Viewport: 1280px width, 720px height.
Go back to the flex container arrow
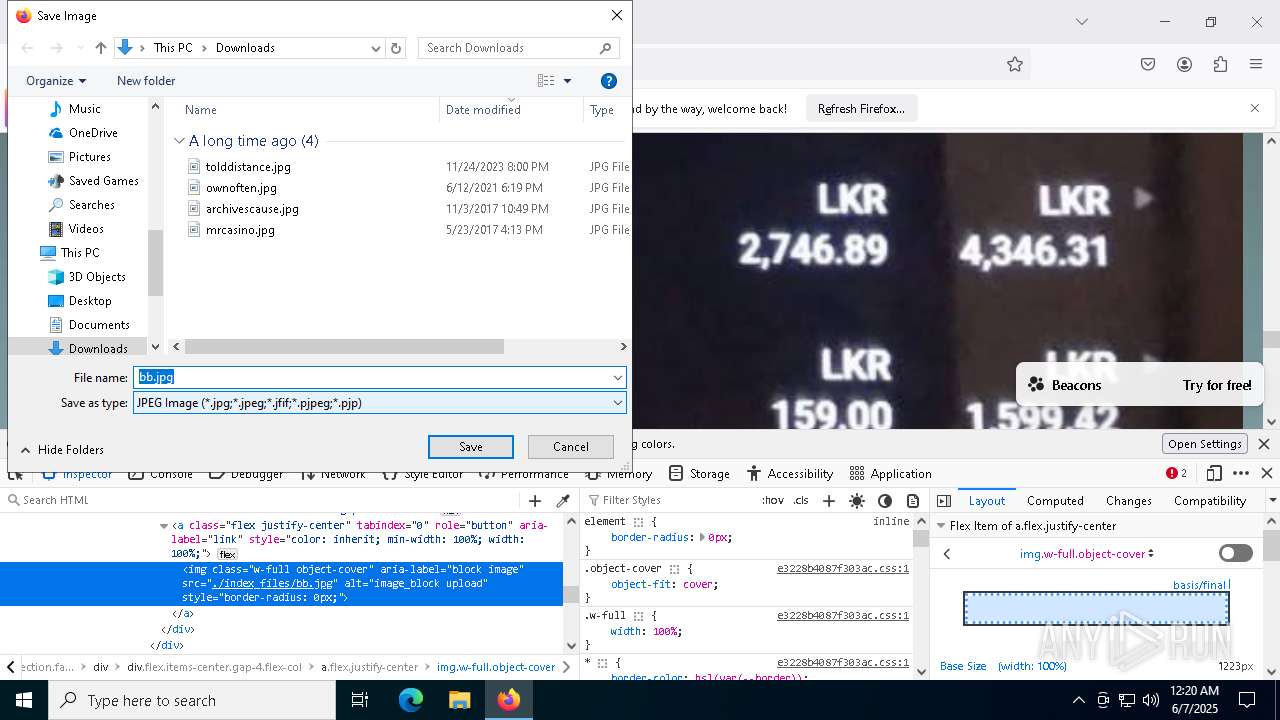pos(947,554)
